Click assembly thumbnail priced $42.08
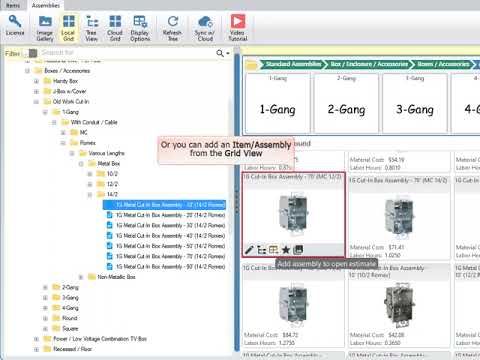This screenshot has width=480, height=360. 399,304
